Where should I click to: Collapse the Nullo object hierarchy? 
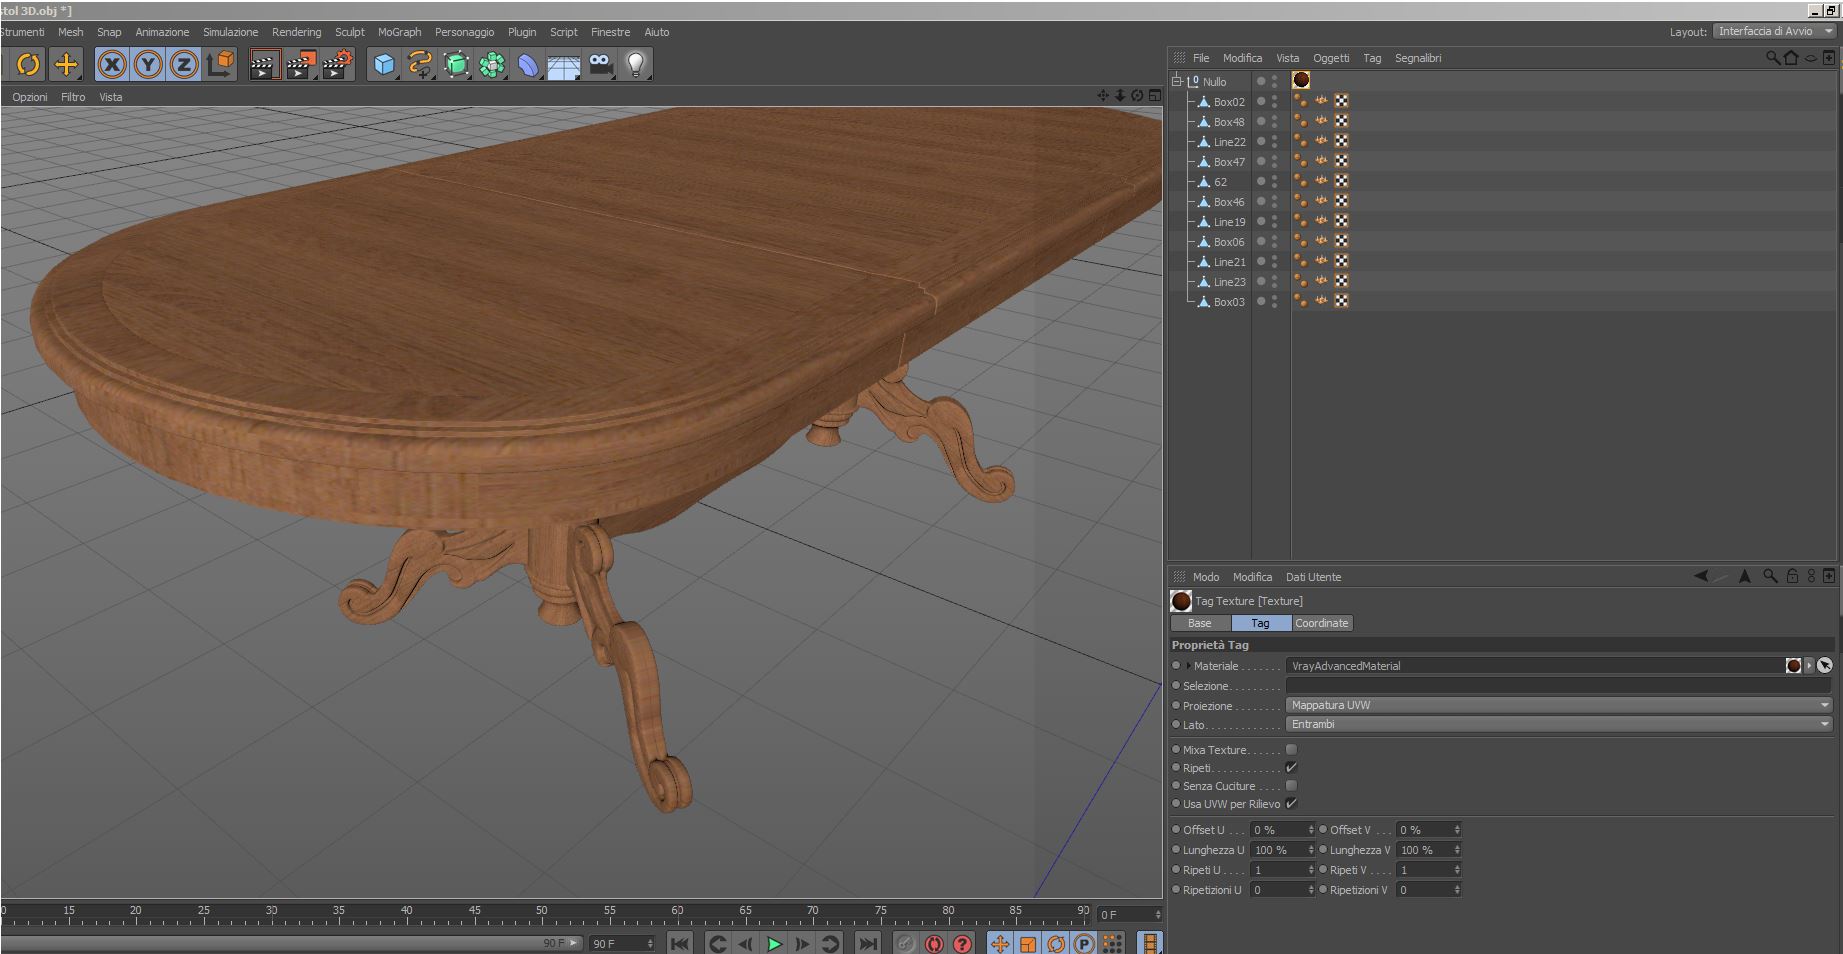pos(1177,81)
